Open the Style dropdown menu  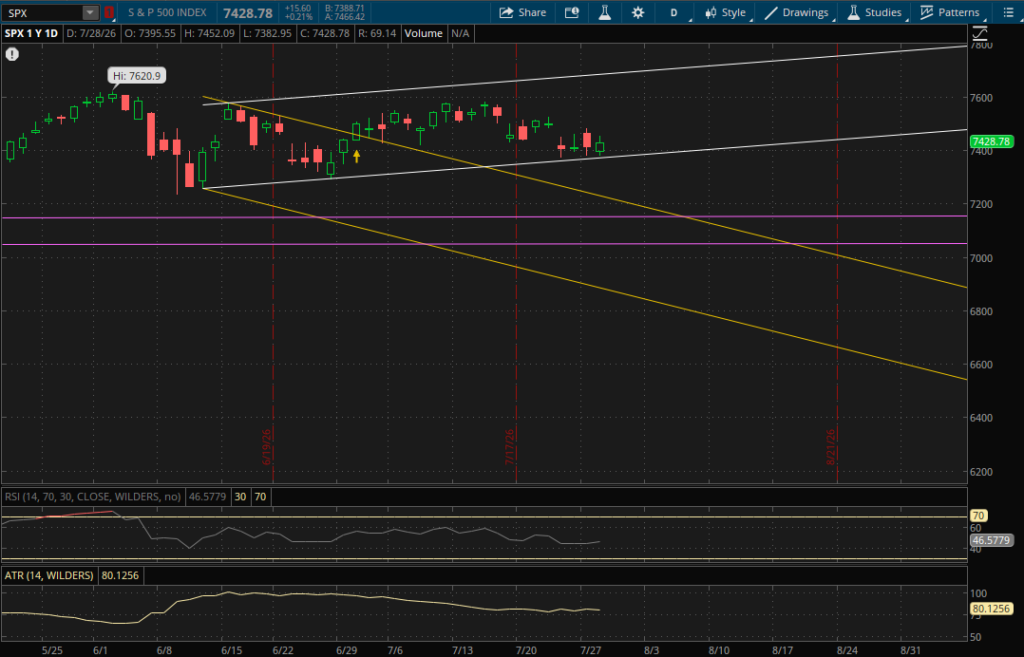click(726, 12)
